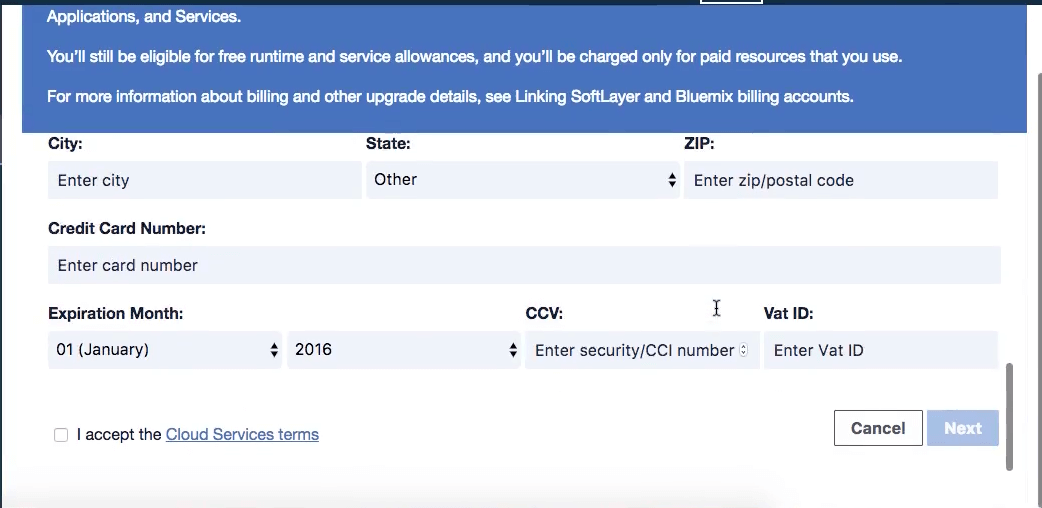Screen dimensions: 1042x508
Task: Click the "Expiration Month:" label
Action: pyautogui.click(x=115, y=314)
